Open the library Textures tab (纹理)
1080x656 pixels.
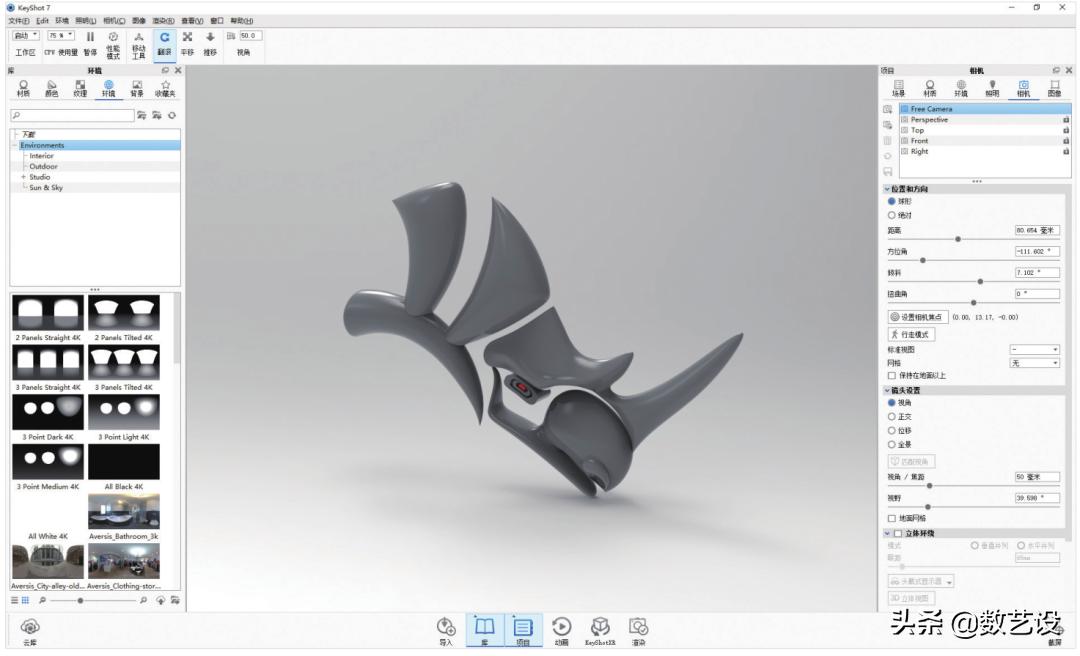[80, 88]
